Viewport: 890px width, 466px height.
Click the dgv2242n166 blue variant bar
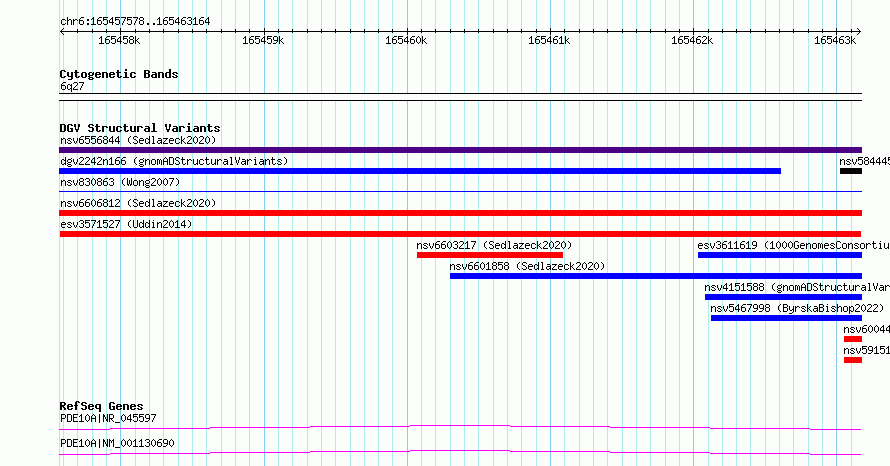coord(420,171)
